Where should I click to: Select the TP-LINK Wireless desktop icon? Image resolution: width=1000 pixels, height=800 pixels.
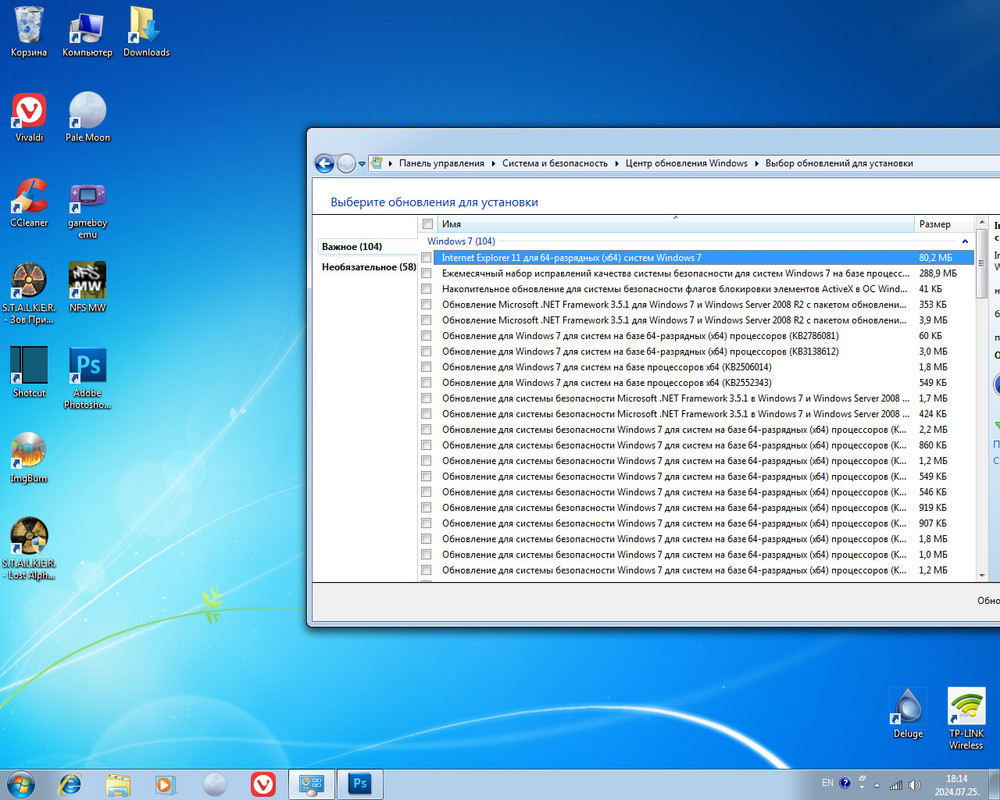[x=966, y=718]
